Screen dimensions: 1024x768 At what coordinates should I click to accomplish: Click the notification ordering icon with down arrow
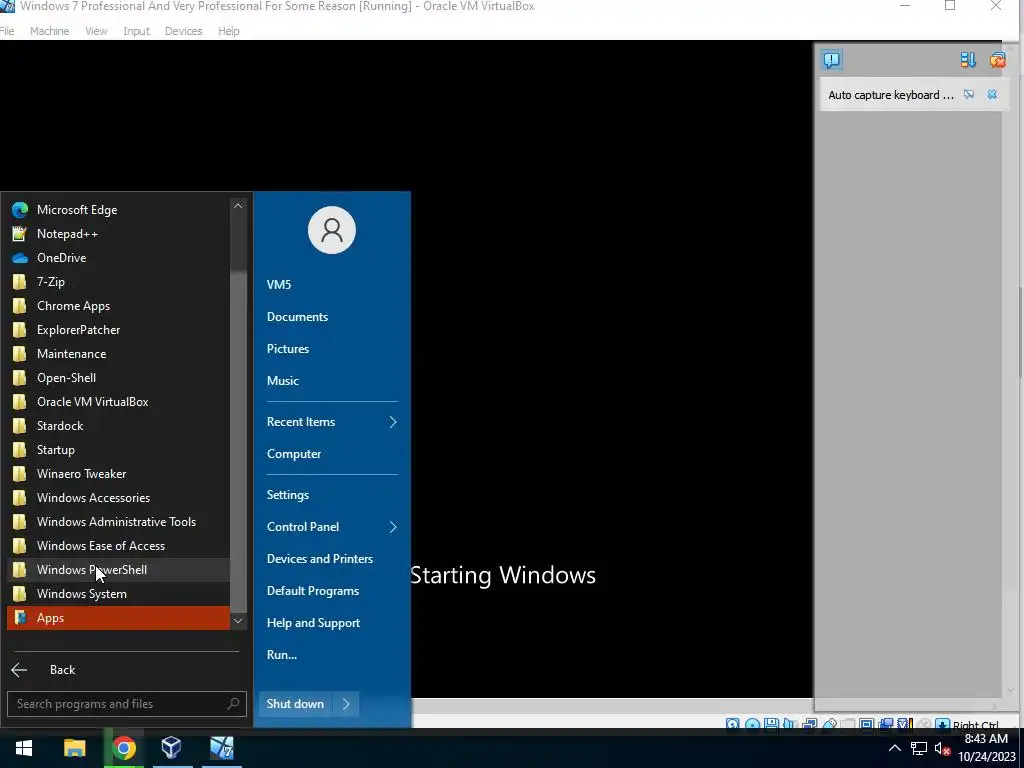(968, 60)
